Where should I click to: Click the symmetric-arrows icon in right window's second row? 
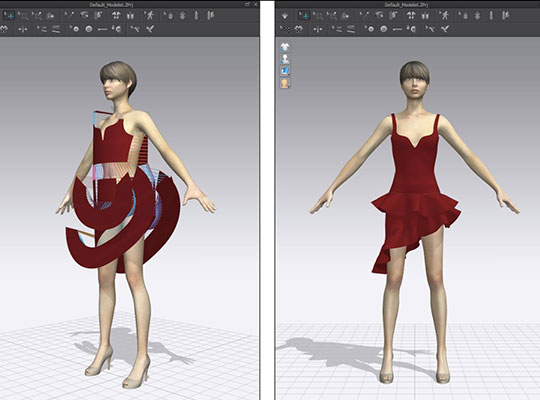pos(318,29)
